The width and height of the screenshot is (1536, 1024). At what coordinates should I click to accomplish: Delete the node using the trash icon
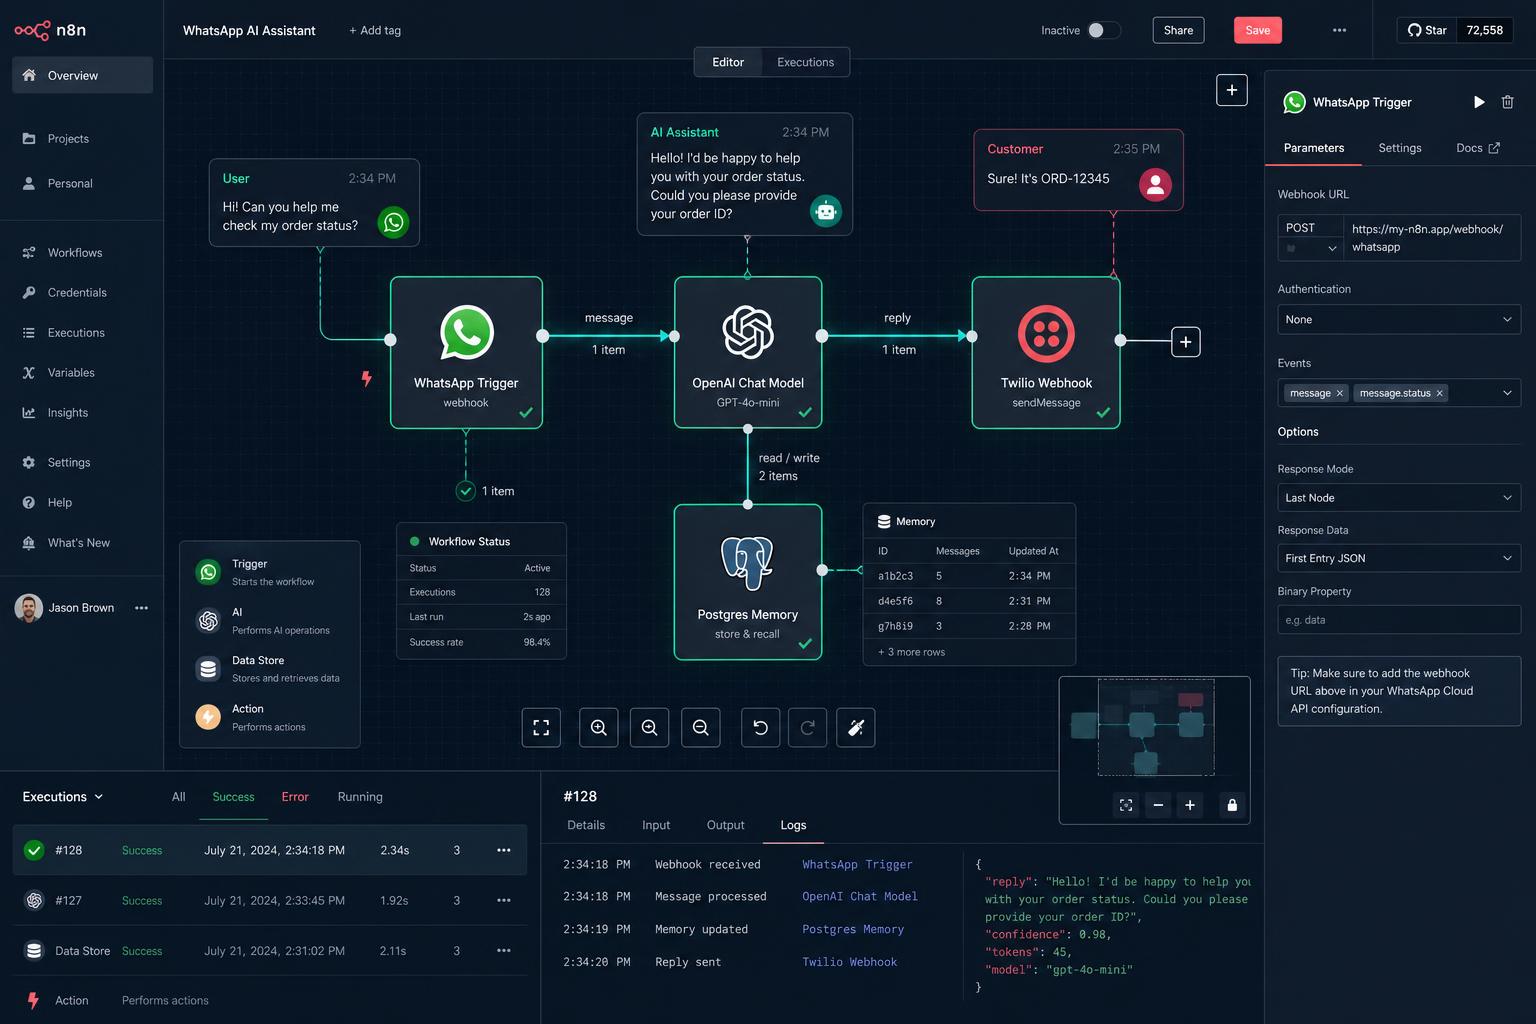coord(1508,102)
